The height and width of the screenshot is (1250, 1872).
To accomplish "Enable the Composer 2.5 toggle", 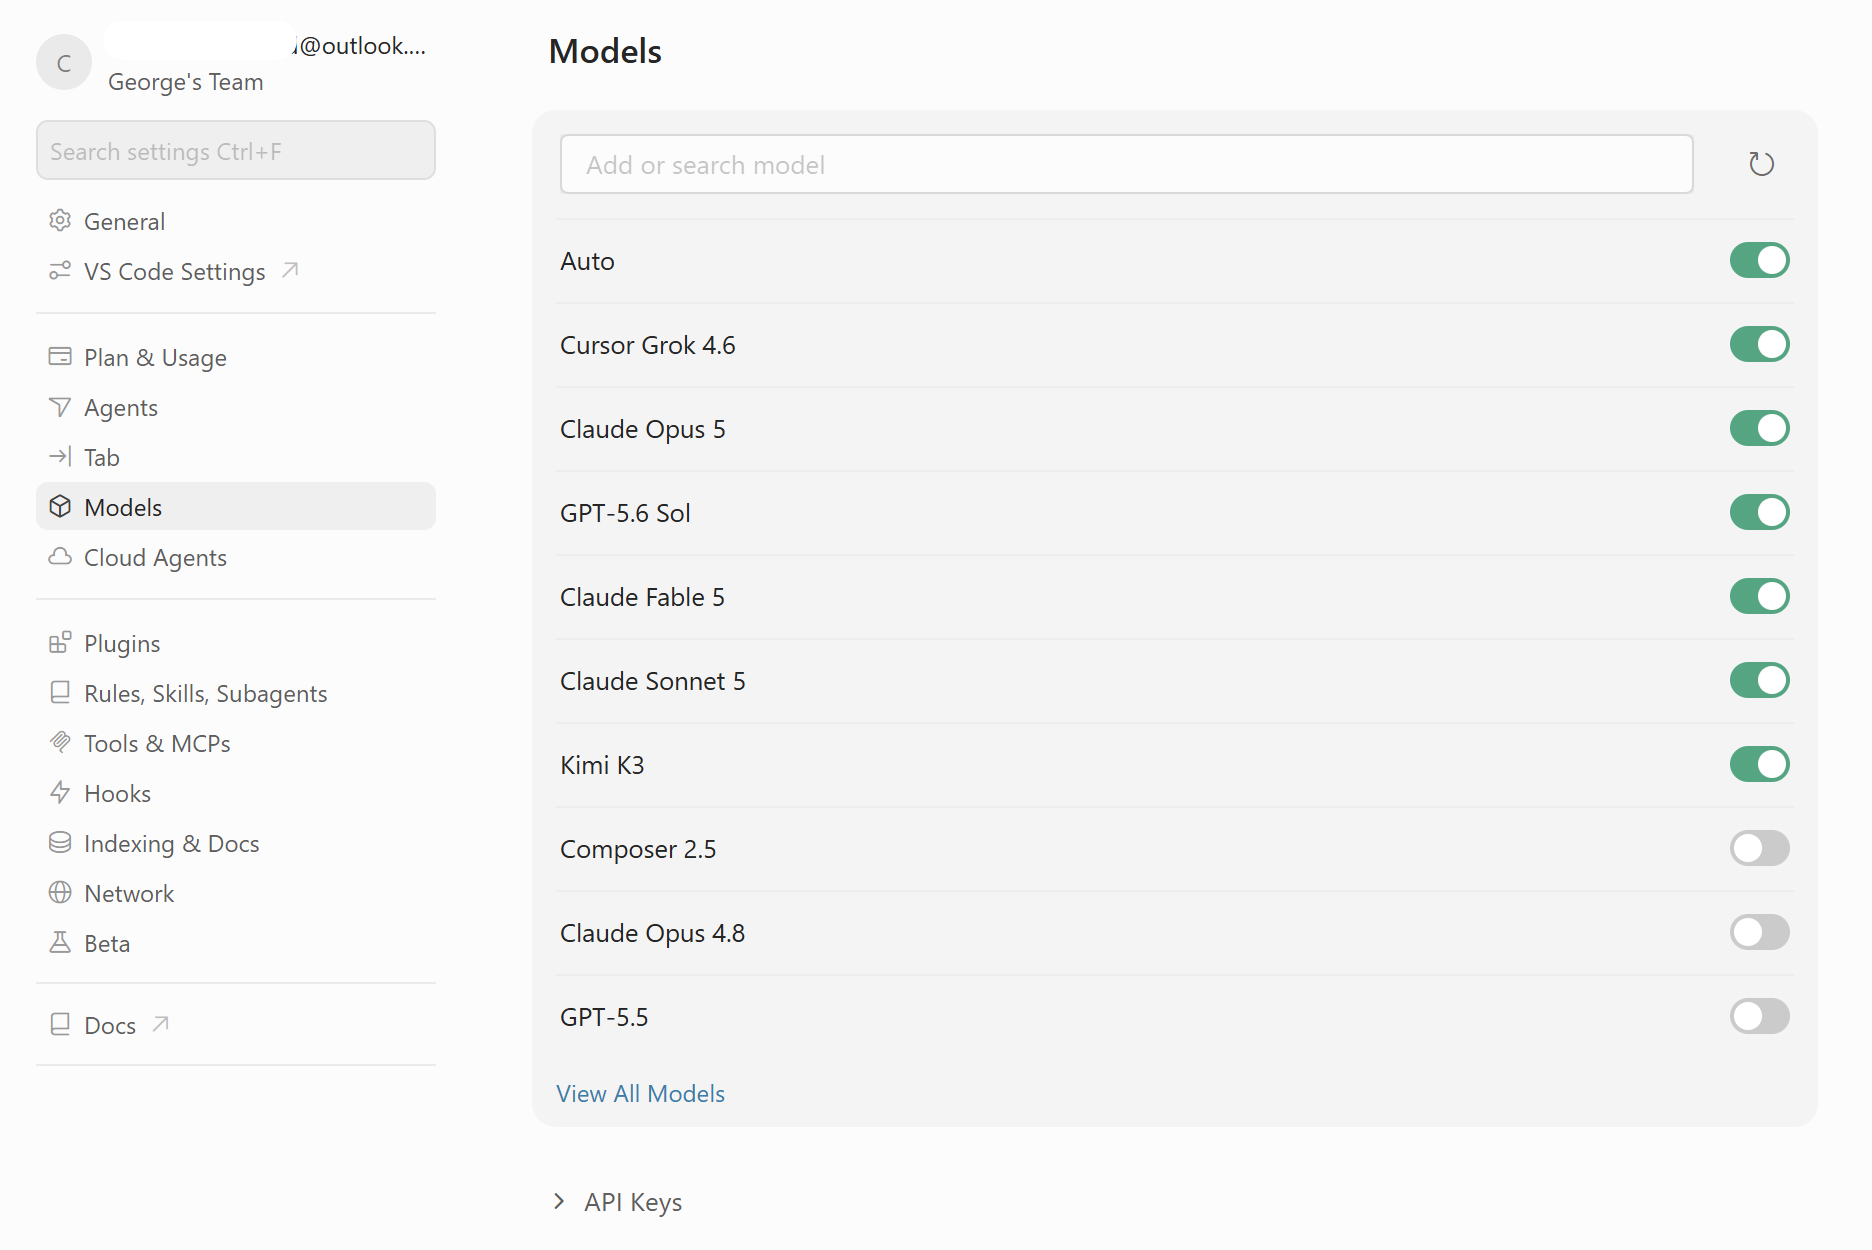I will pos(1759,849).
